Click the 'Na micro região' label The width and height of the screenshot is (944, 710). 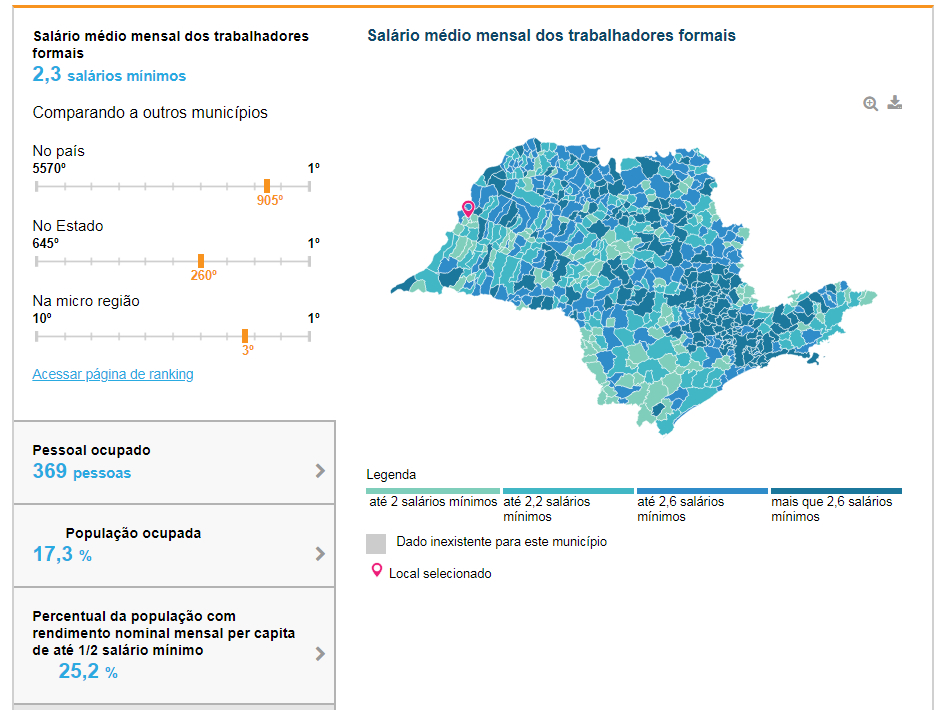[x=86, y=301]
